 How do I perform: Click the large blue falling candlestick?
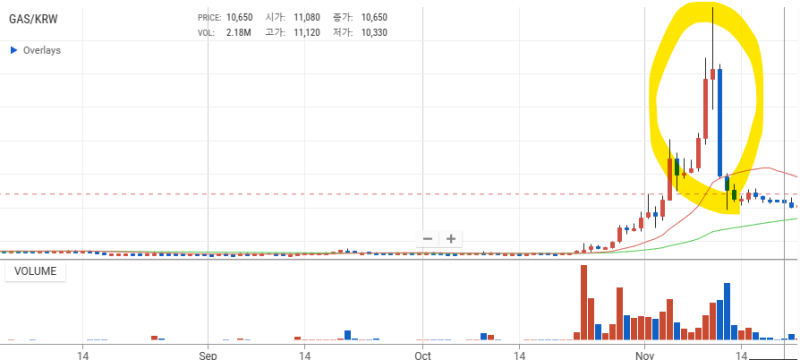pos(720,122)
